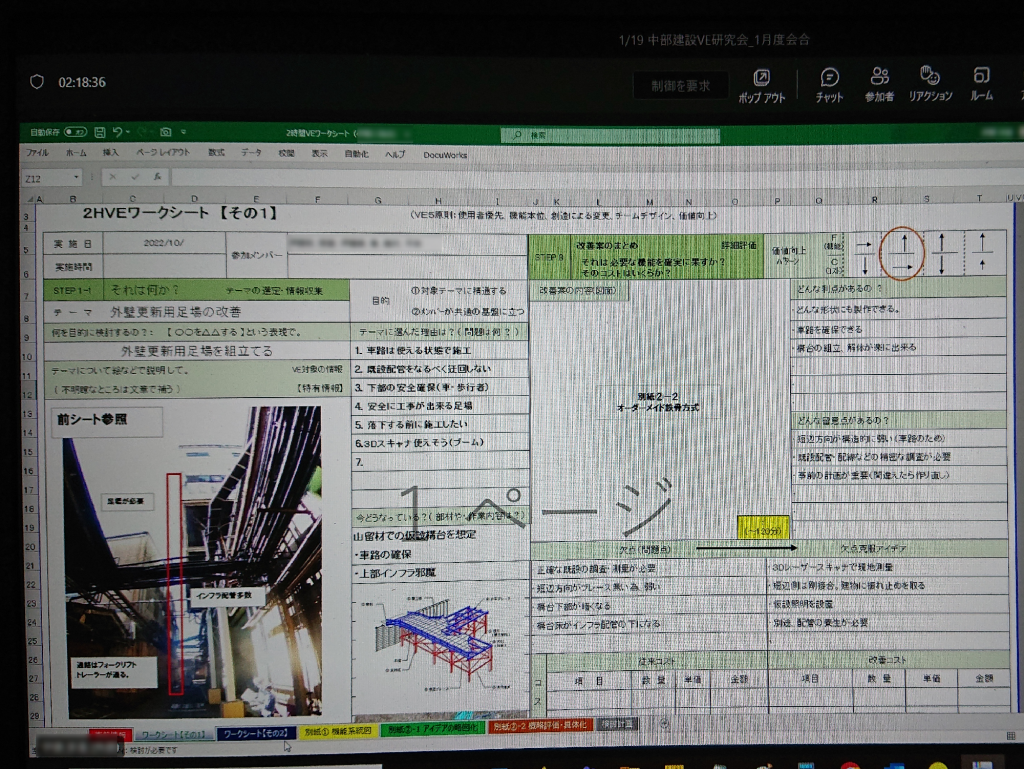The image size is (1024, 769).
Task: Open the 校閲 ribbon tab
Action: pos(287,153)
